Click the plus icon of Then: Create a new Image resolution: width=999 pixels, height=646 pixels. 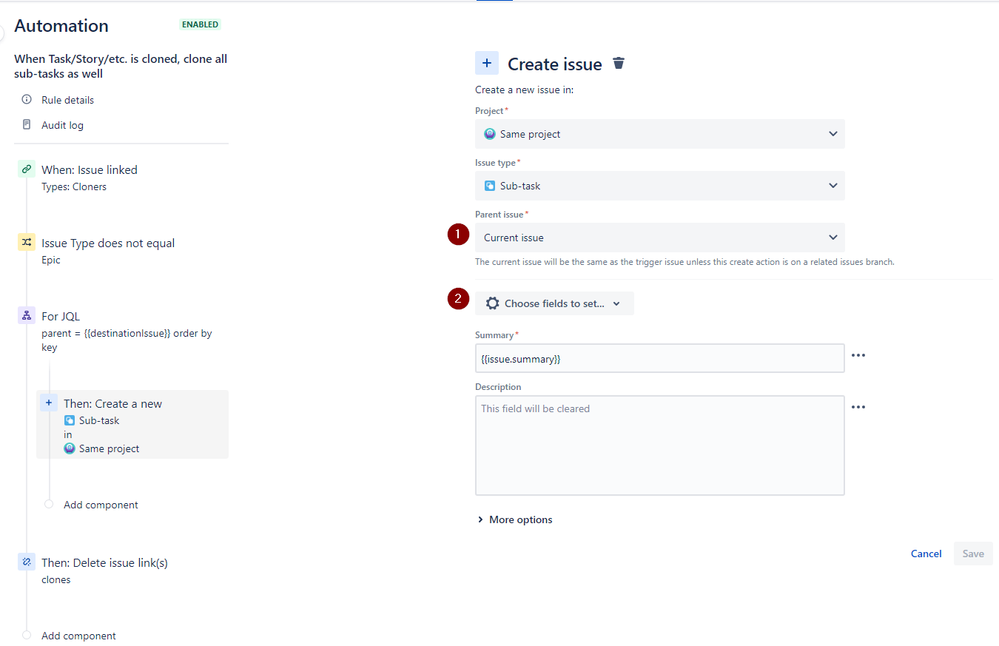48,403
